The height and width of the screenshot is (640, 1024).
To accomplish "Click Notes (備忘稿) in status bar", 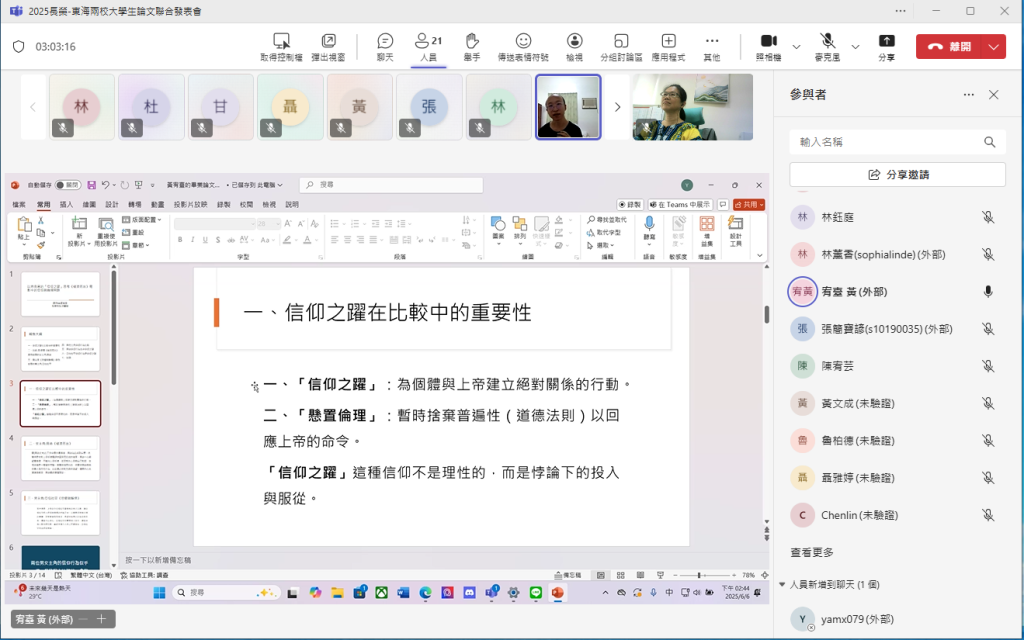I will point(568,575).
